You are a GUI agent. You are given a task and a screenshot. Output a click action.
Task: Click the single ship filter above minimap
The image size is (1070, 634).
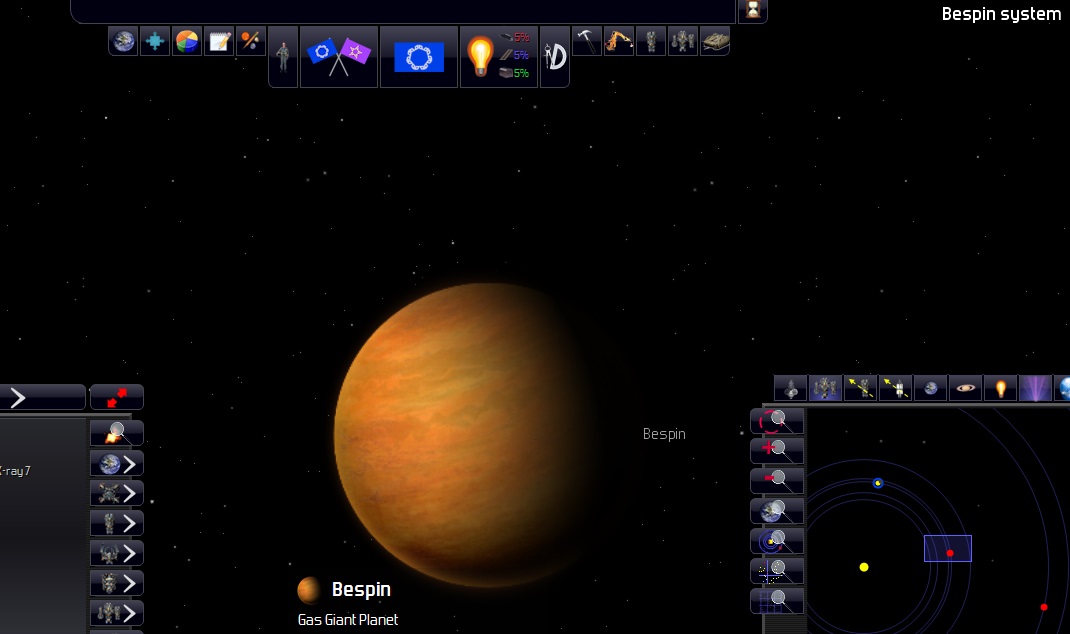(791, 388)
